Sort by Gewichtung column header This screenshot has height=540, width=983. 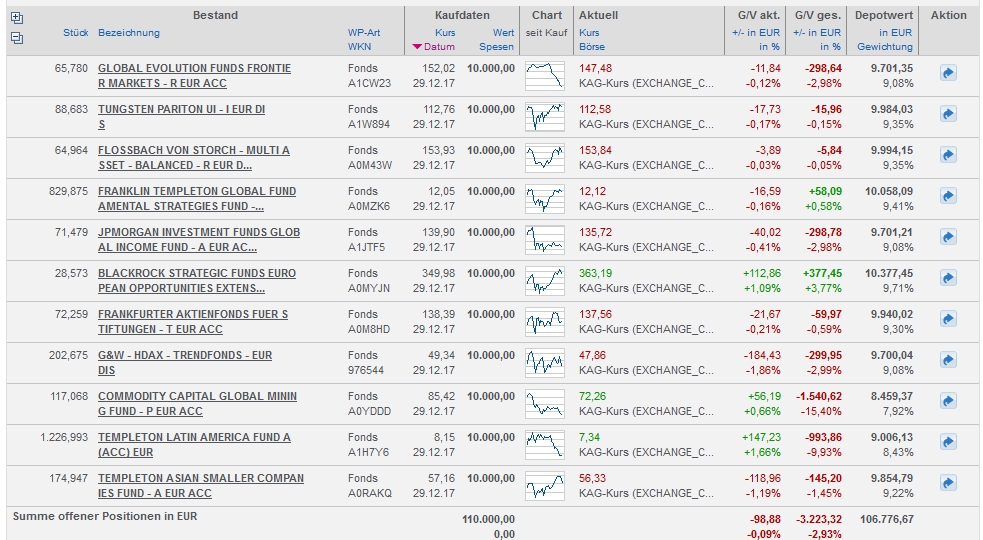885,46
